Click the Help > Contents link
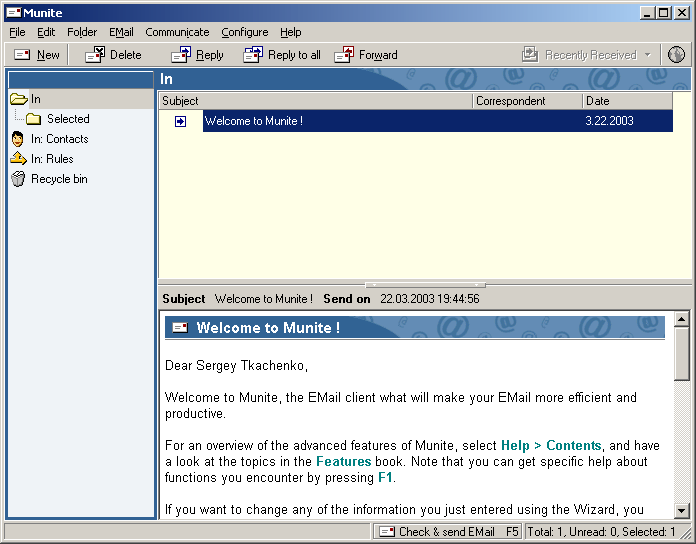The width and height of the screenshot is (696, 544). point(551,446)
